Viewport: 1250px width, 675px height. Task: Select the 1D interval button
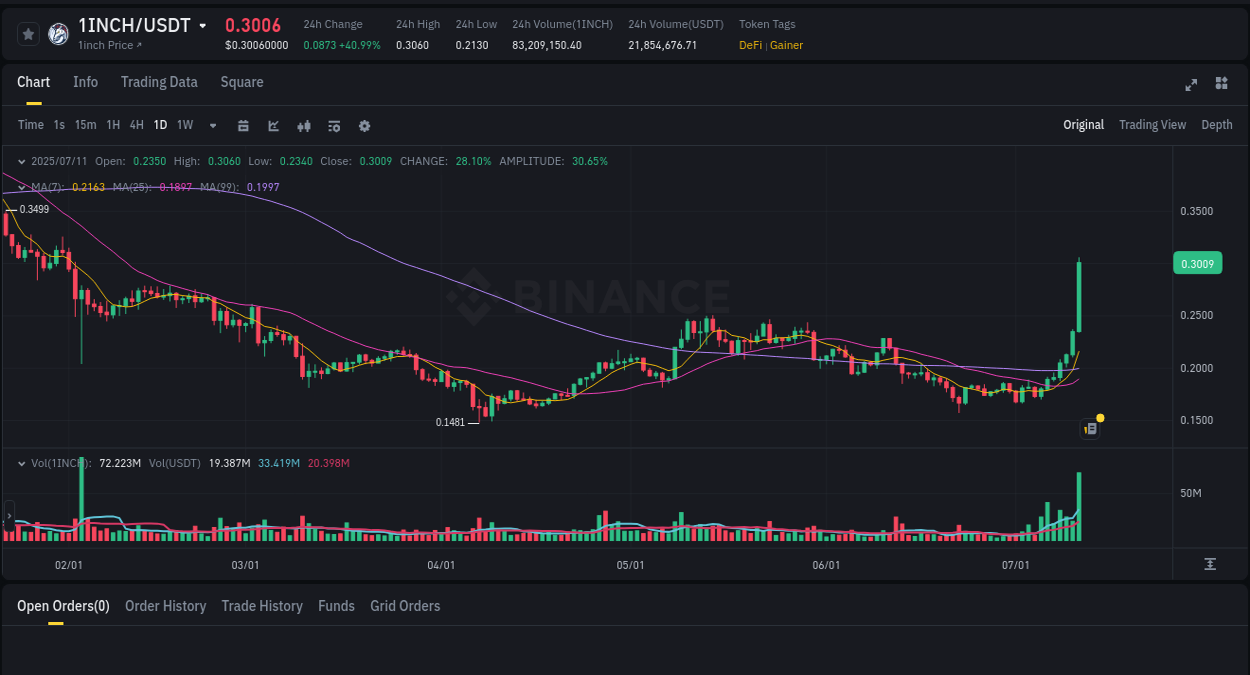pyautogui.click(x=160, y=125)
